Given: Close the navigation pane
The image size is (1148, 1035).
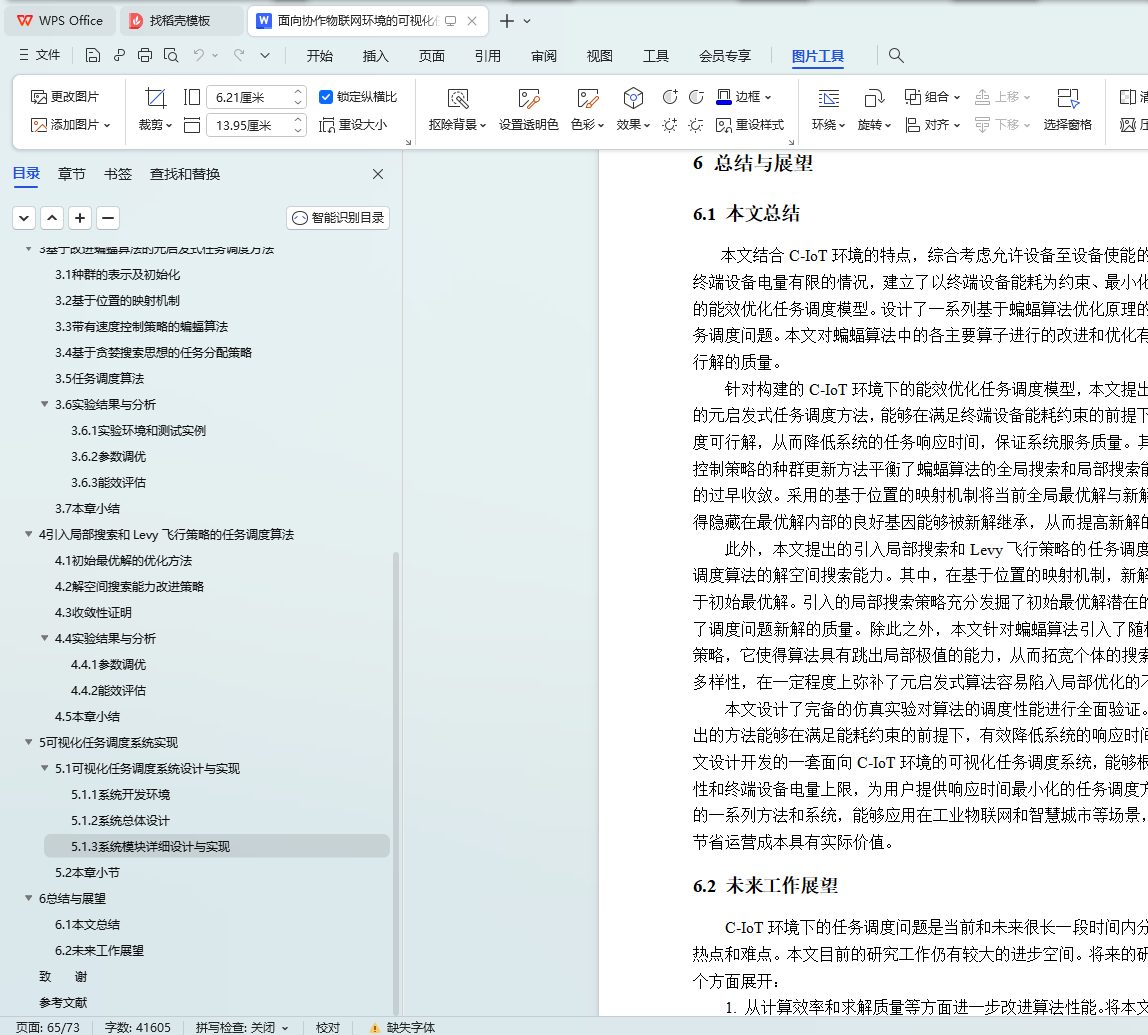Looking at the screenshot, I should pos(378,174).
